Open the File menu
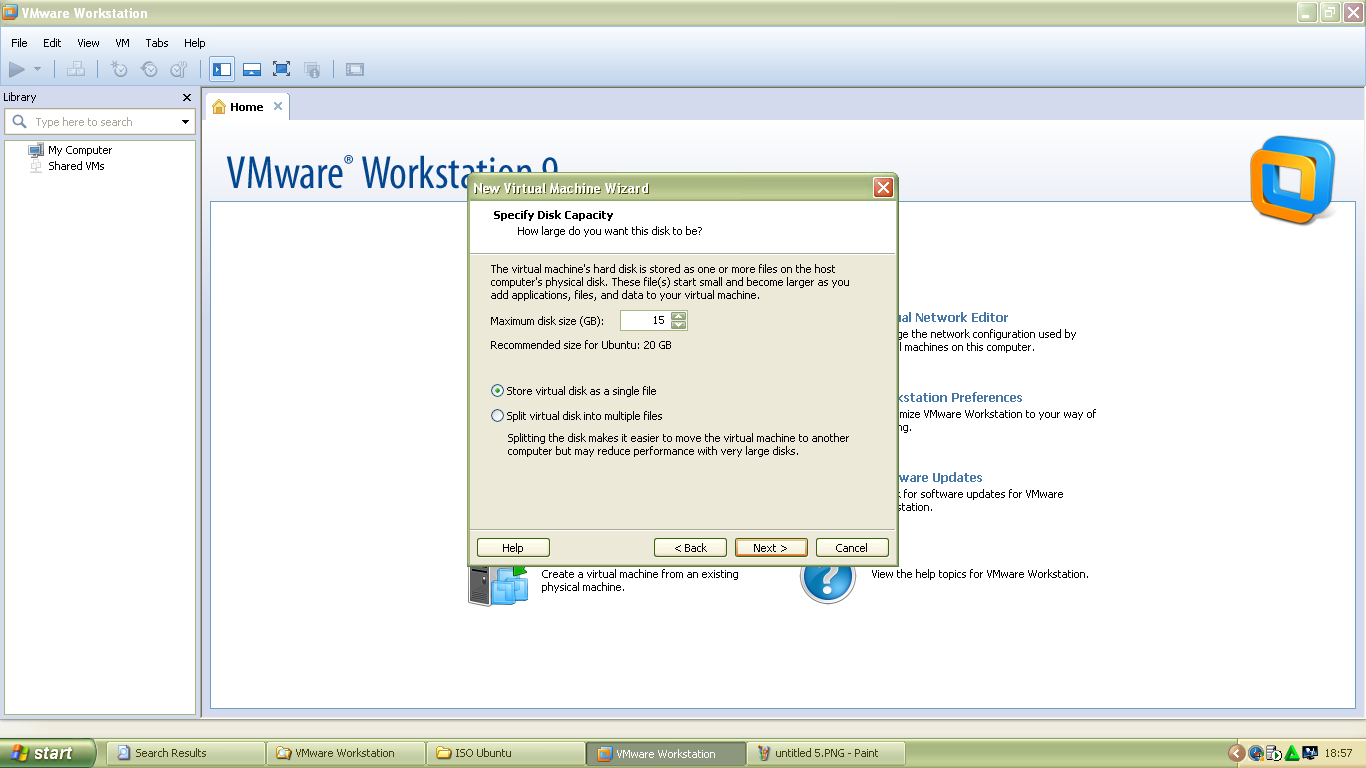Viewport: 1366px width, 768px height. point(19,43)
